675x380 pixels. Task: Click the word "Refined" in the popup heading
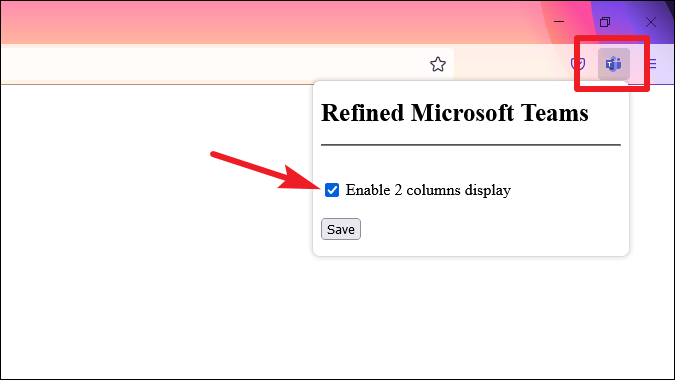pos(363,113)
